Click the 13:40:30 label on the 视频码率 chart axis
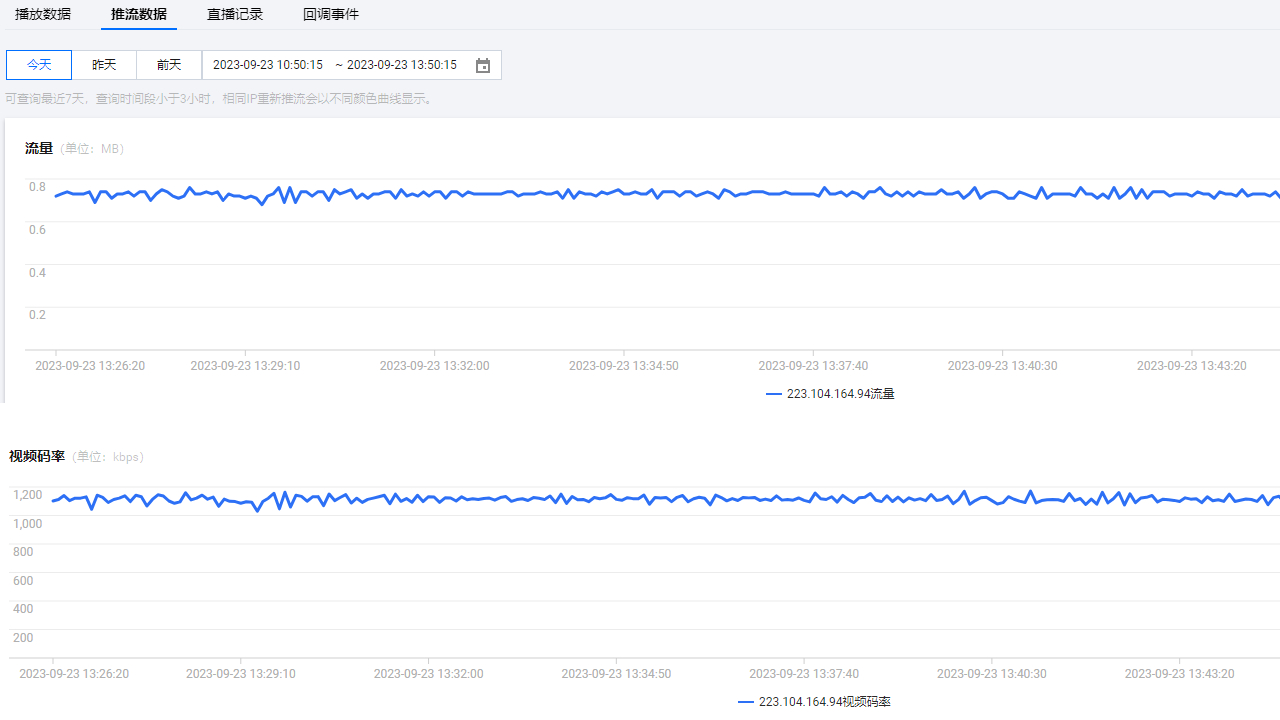This screenshot has width=1280, height=720. click(992, 674)
